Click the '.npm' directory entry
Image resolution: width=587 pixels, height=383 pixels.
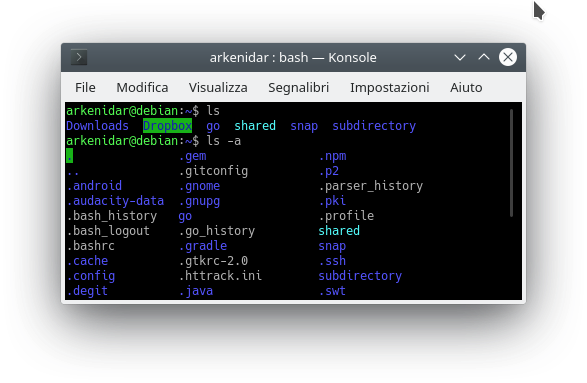tap(332, 156)
